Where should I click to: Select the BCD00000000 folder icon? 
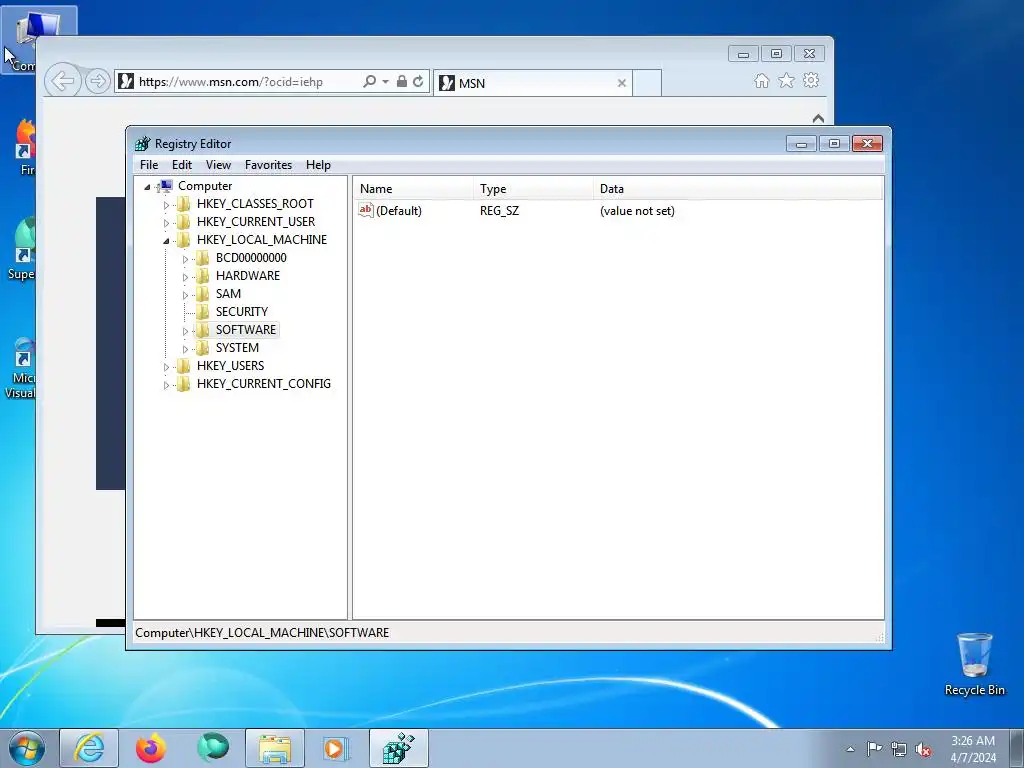click(203, 257)
